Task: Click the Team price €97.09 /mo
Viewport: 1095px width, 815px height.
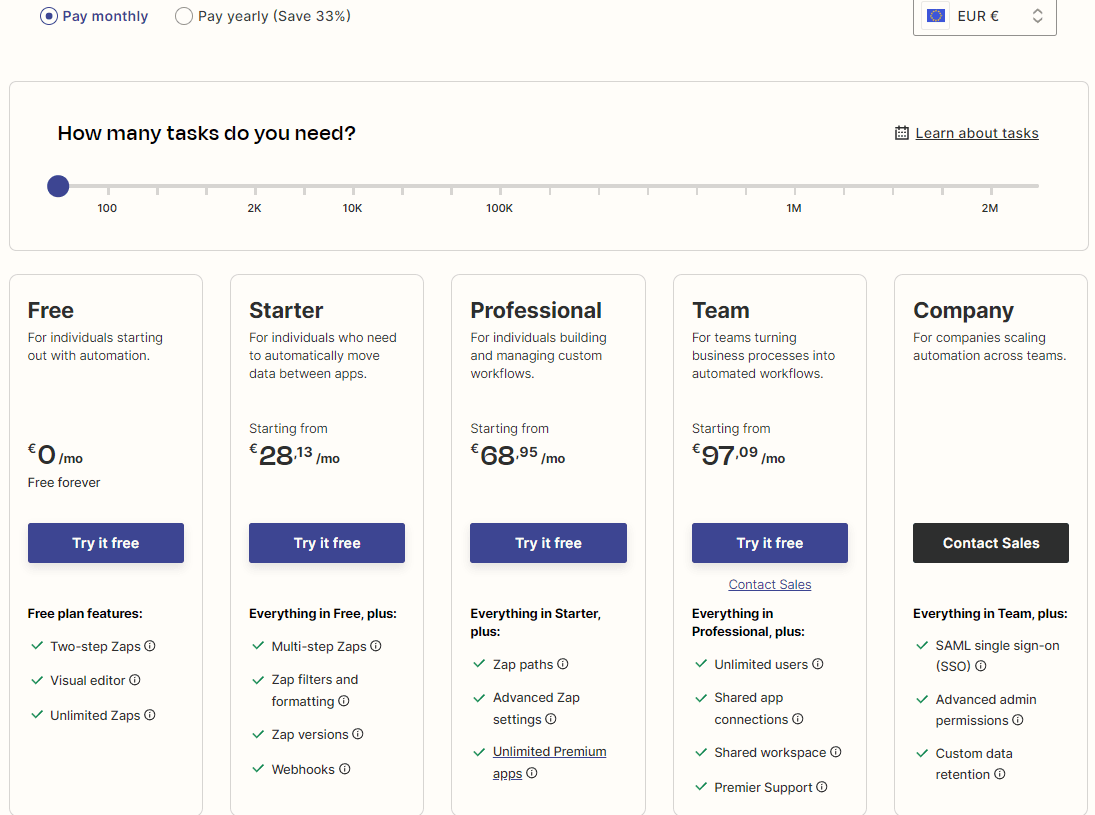Action: click(x=738, y=455)
